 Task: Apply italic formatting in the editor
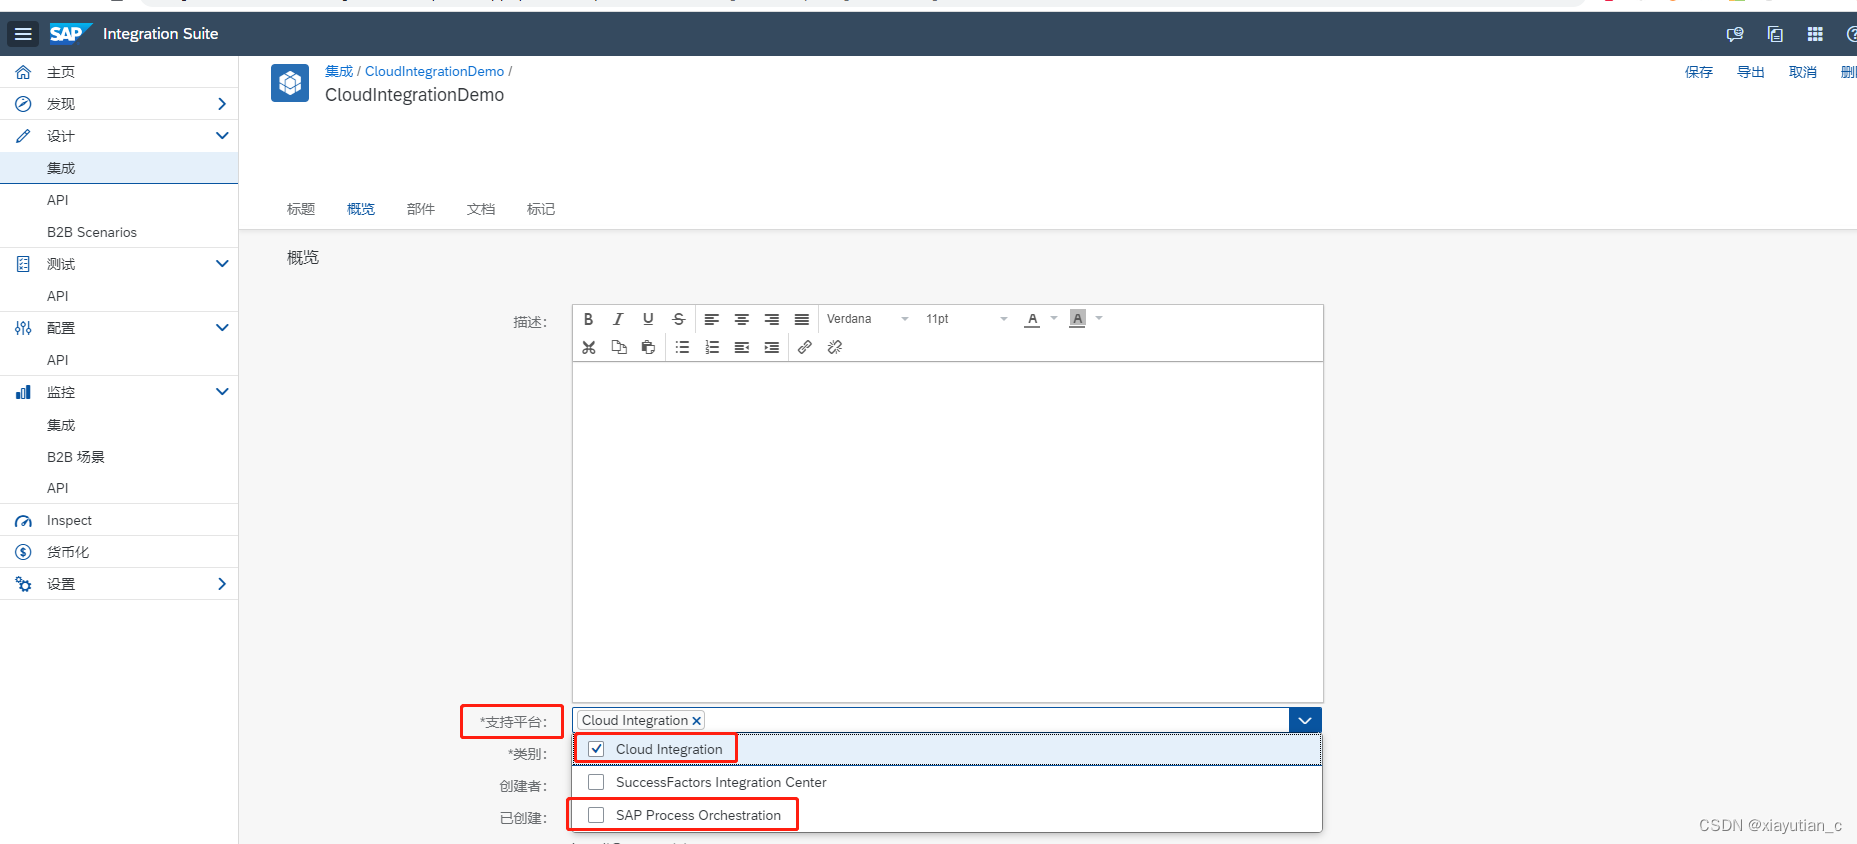618,319
